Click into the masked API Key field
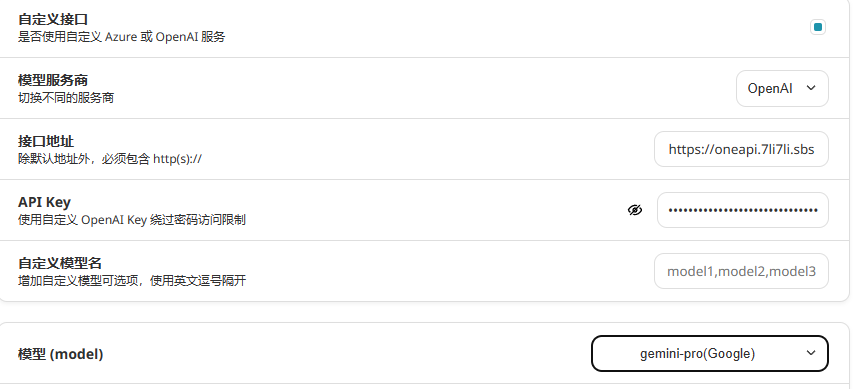Image resolution: width=867 pixels, height=389 pixels. tap(743, 210)
